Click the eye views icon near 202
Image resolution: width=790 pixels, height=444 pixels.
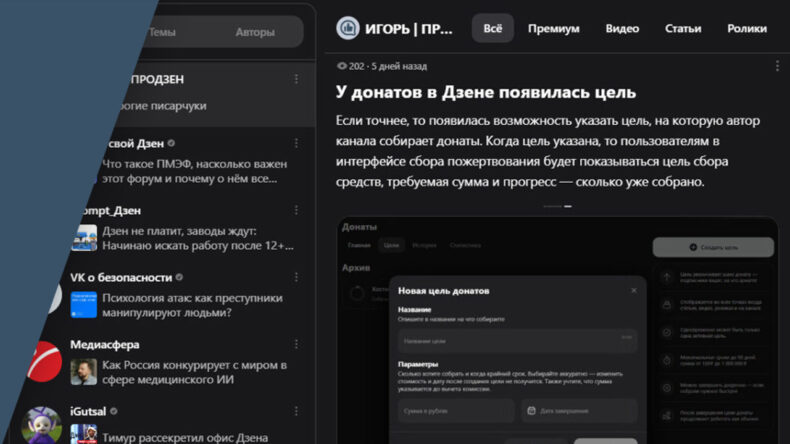tap(342, 66)
